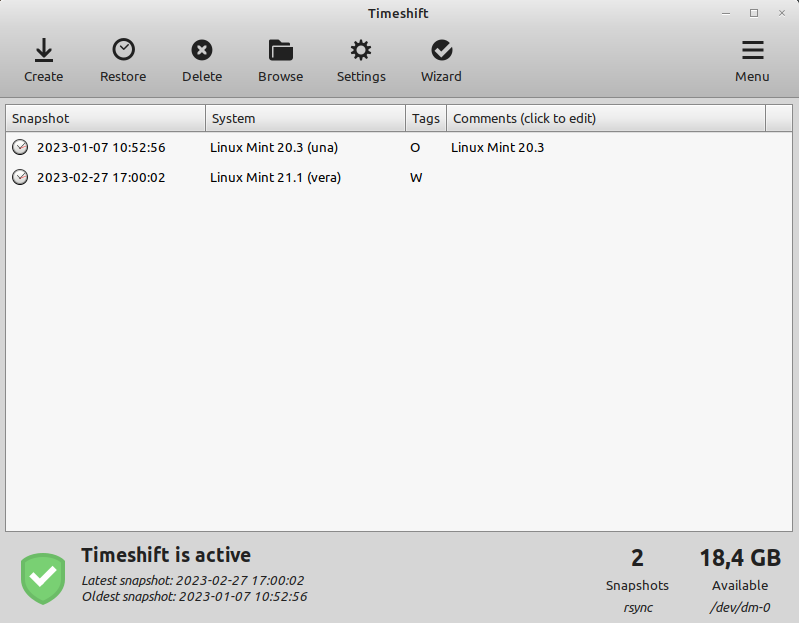Image resolution: width=799 pixels, height=623 pixels.
Task: Click the W tag of the second snapshot
Action: tap(416, 178)
